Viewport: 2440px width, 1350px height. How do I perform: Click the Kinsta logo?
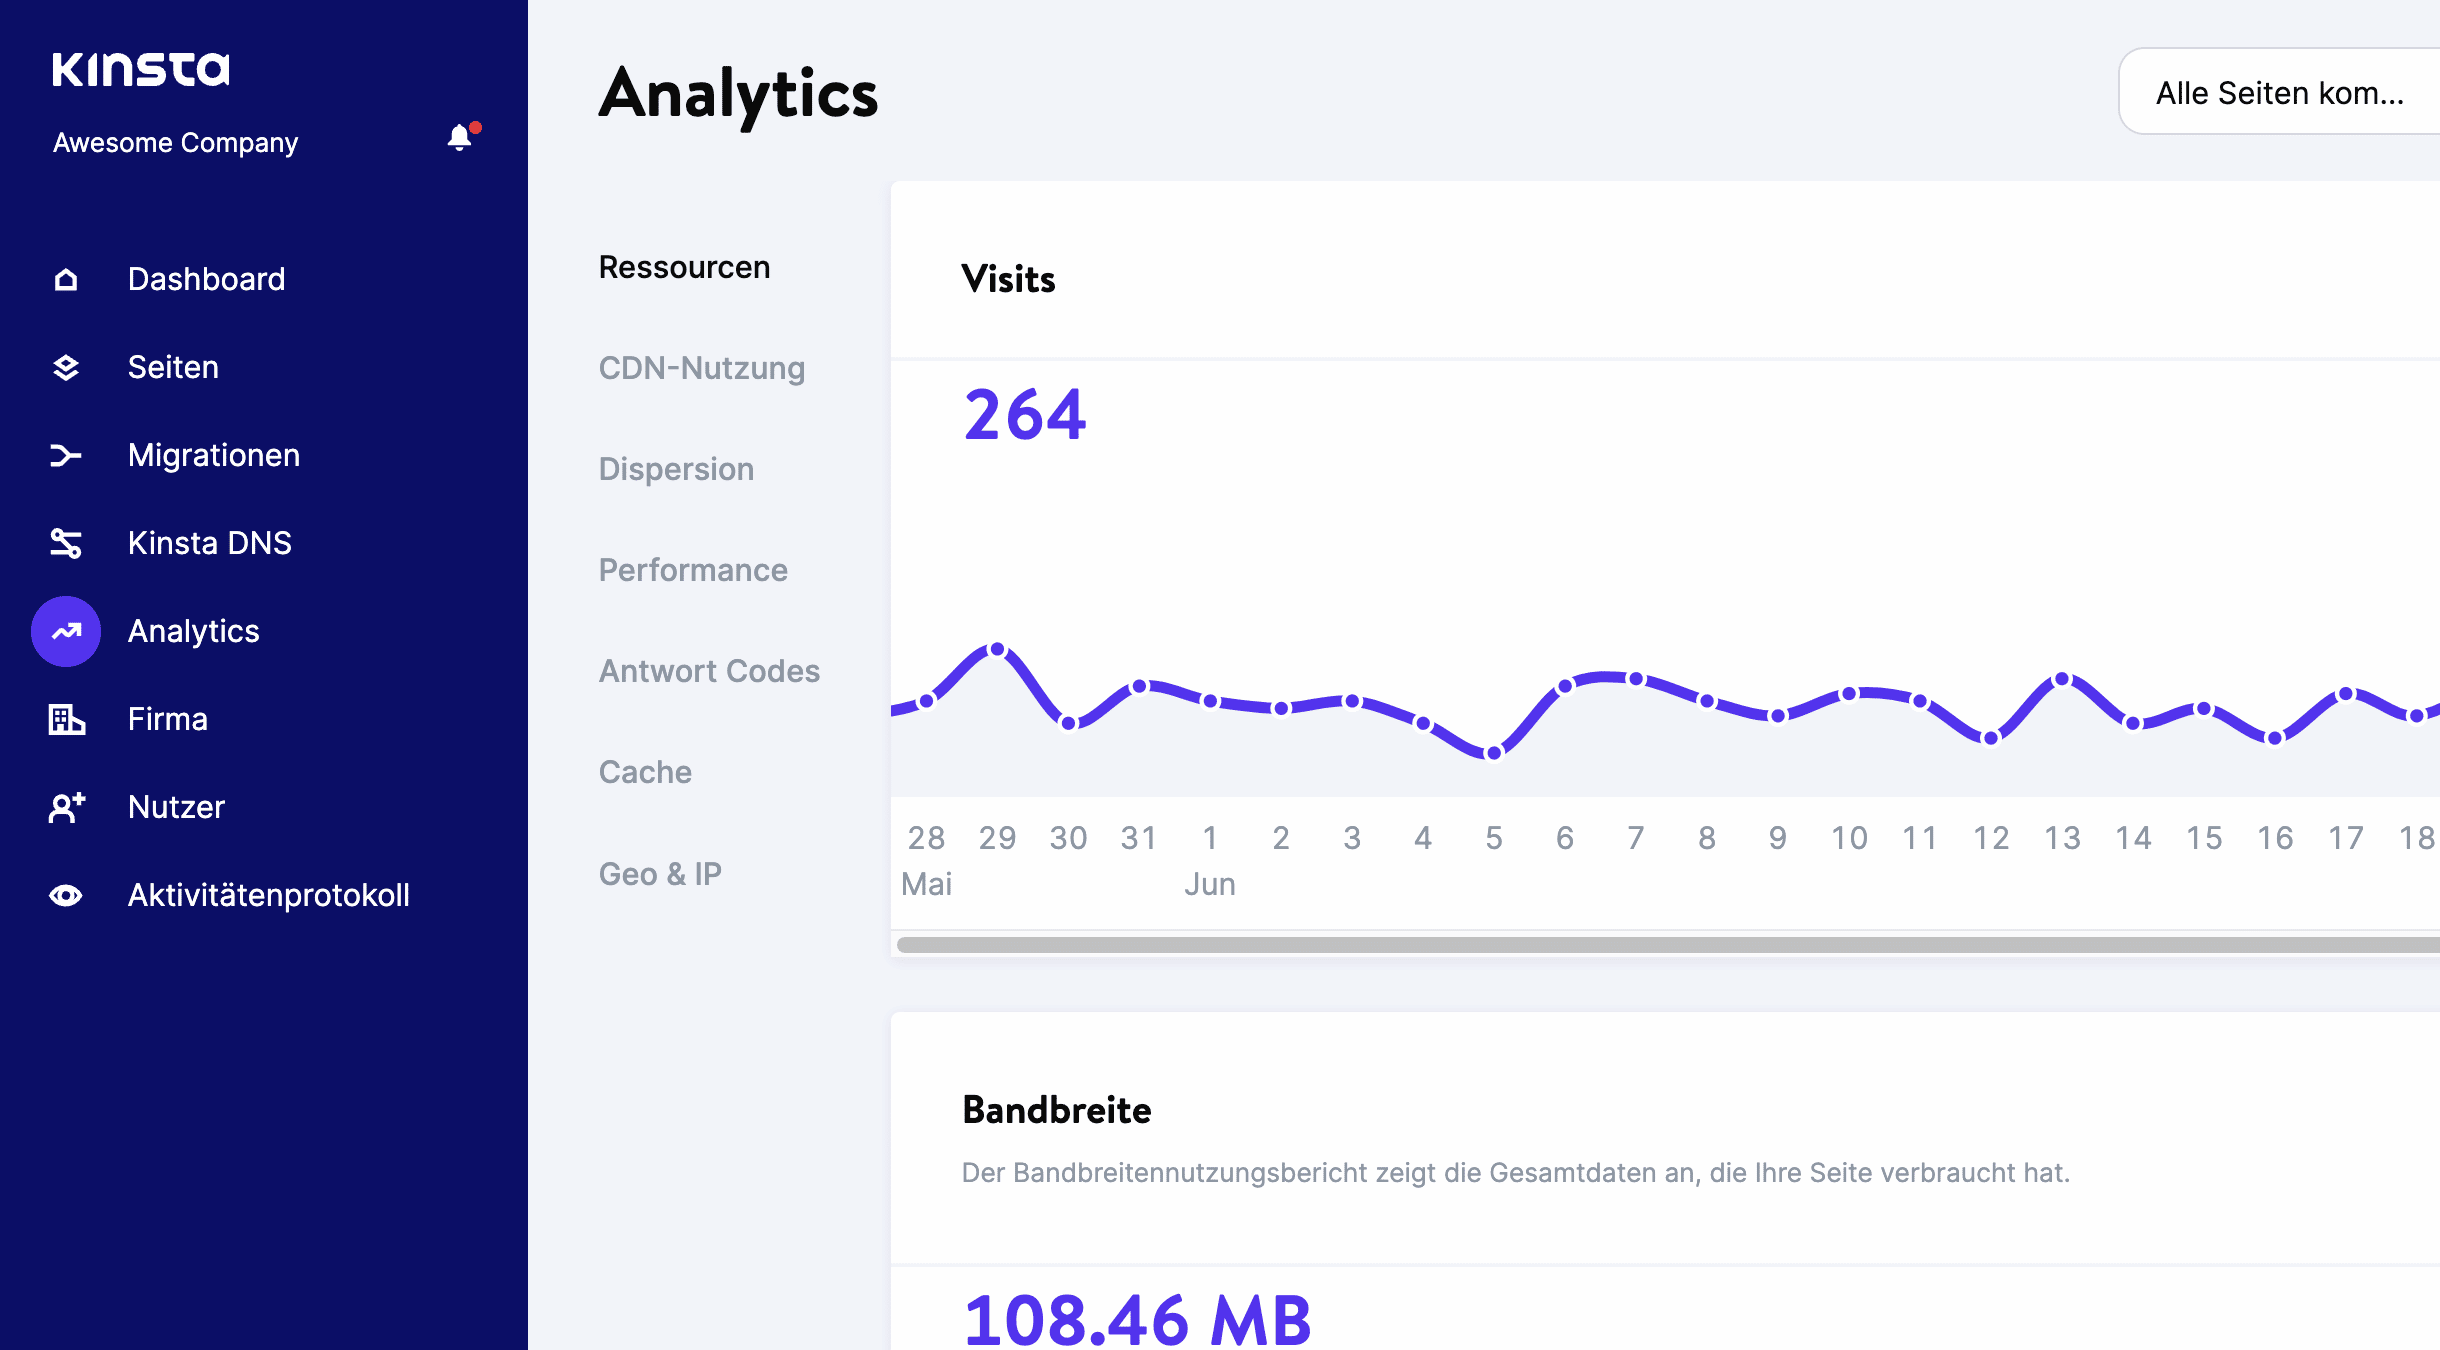point(141,69)
